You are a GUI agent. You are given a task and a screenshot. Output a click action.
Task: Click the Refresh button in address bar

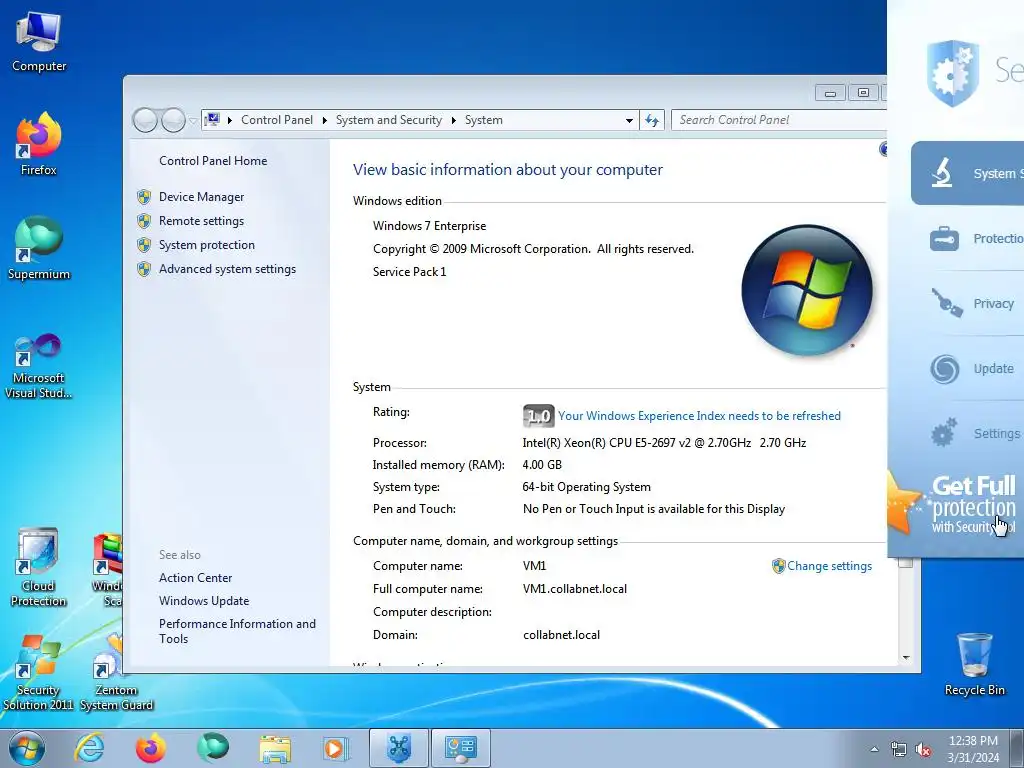point(652,120)
